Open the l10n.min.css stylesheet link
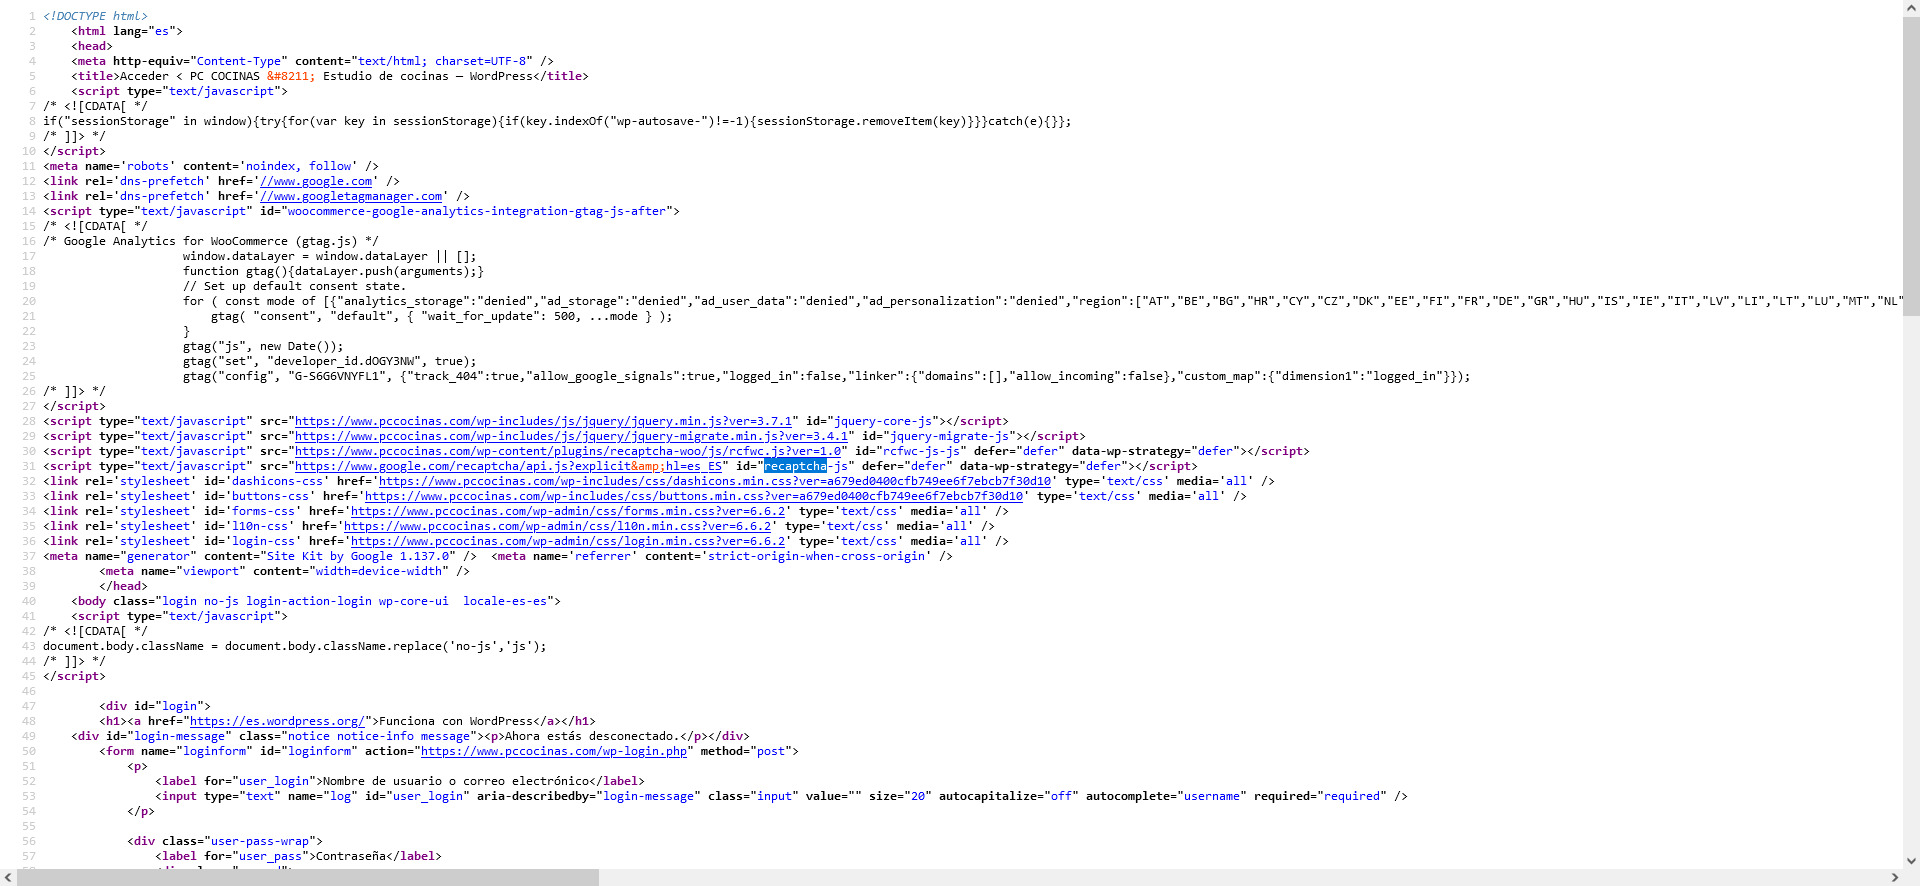 [557, 526]
